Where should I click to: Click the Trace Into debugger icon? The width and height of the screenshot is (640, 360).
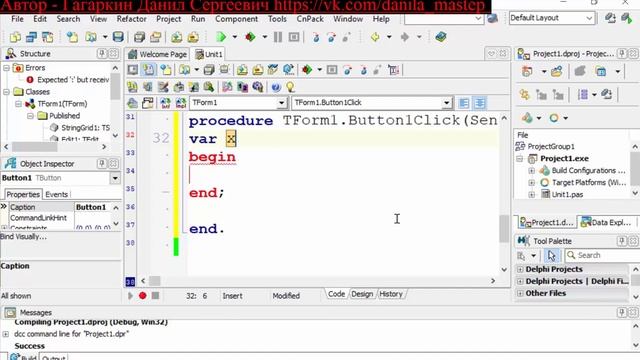click(x=316, y=37)
